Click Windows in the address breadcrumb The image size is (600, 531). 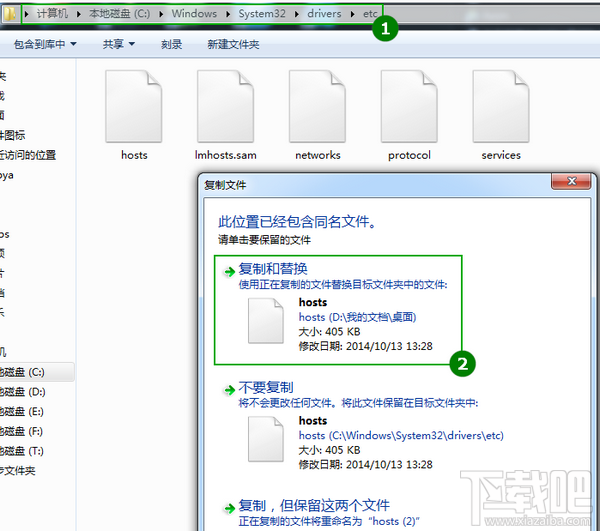(x=194, y=14)
